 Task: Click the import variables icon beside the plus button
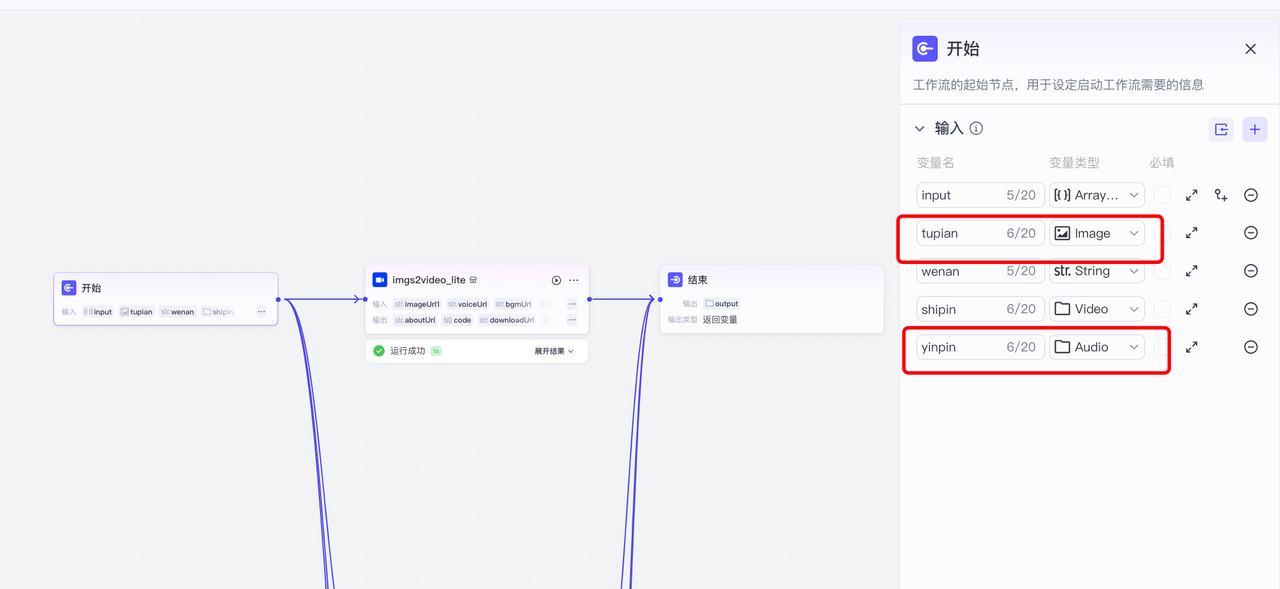pyautogui.click(x=1220, y=129)
